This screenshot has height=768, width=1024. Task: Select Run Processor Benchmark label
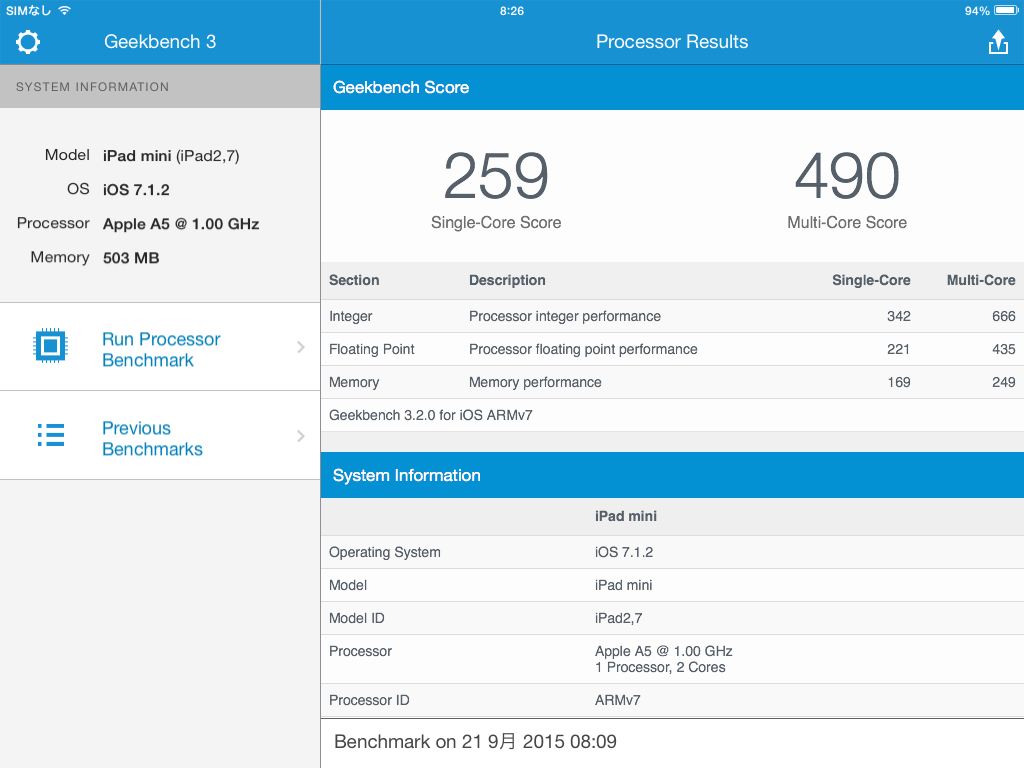coord(161,349)
